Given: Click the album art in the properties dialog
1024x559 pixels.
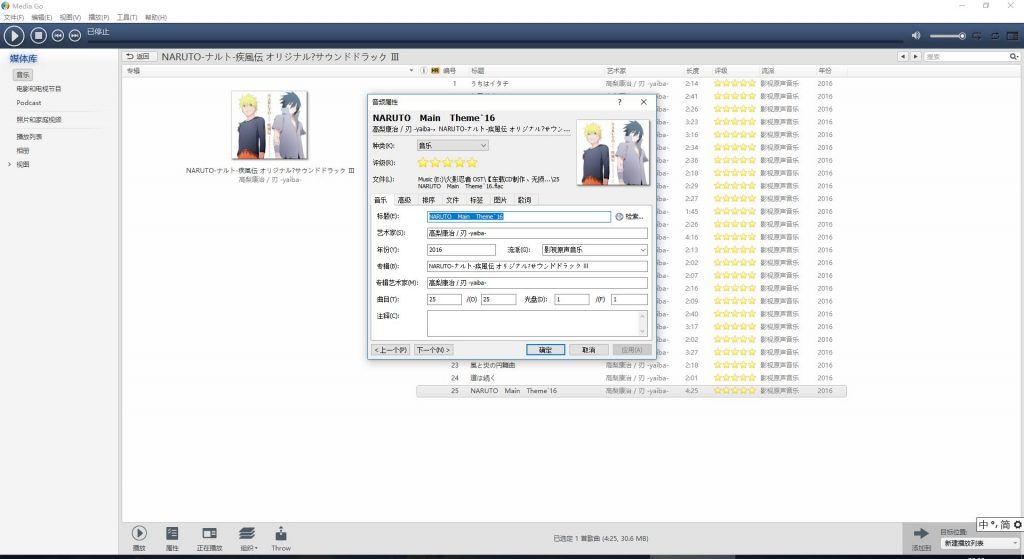Looking at the screenshot, I should [613, 152].
